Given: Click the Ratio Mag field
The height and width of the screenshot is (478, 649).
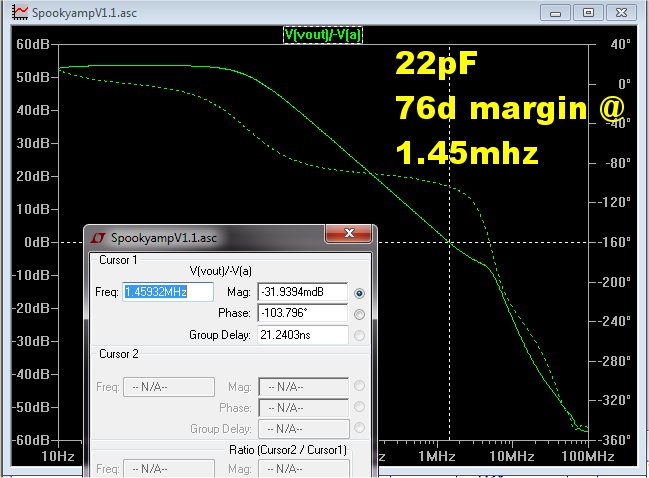Looking at the screenshot, I should coord(303,468).
